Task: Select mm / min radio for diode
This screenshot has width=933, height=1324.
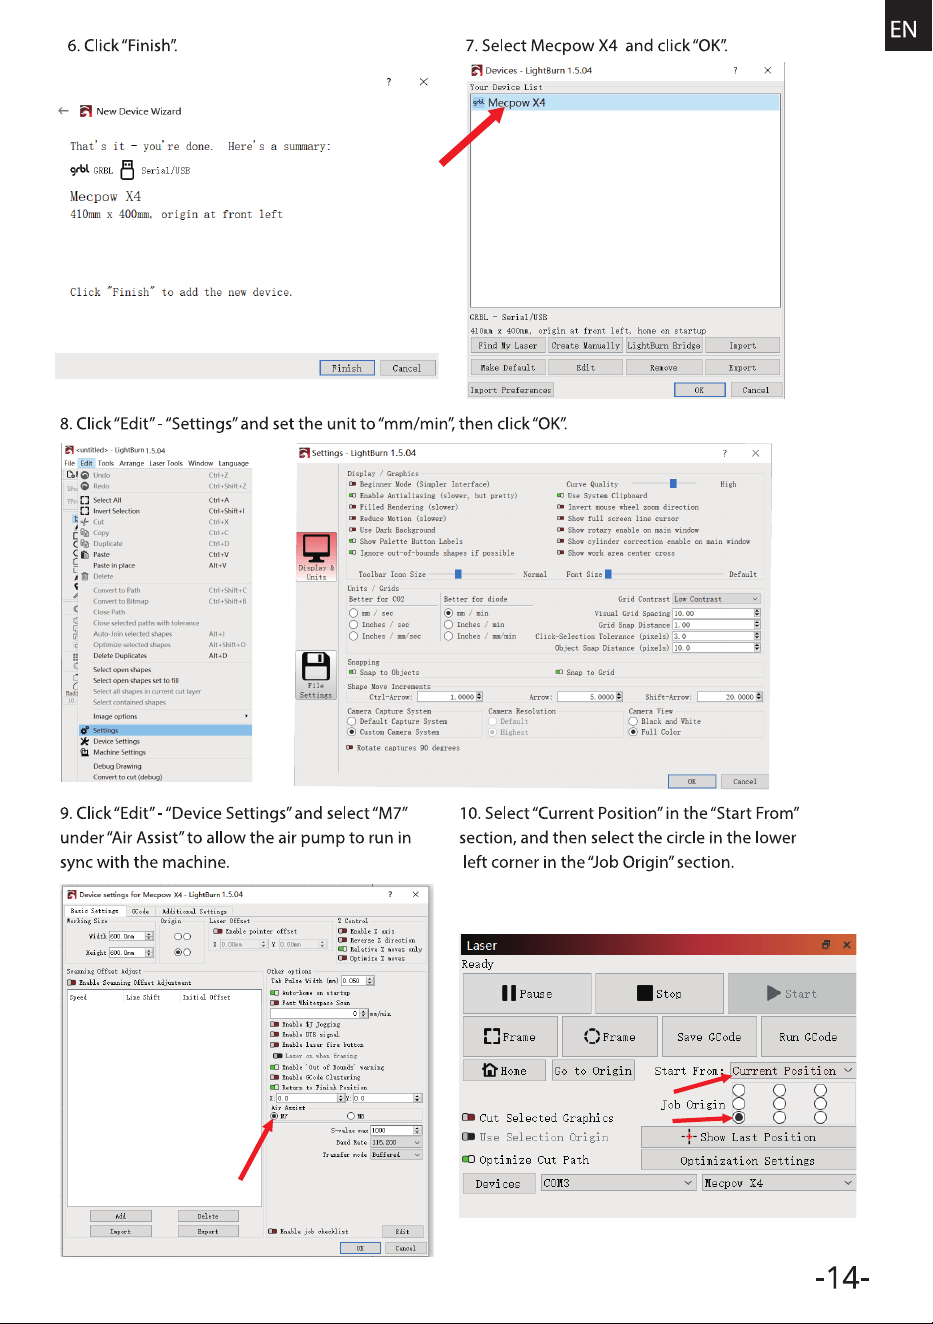Action: pyautogui.click(x=448, y=613)
